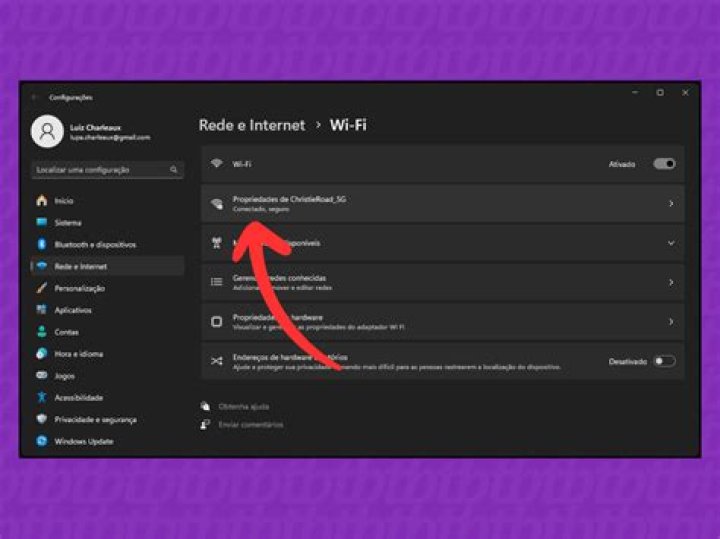Open Gerenciar redes conhecidas row

pos(440,282)
